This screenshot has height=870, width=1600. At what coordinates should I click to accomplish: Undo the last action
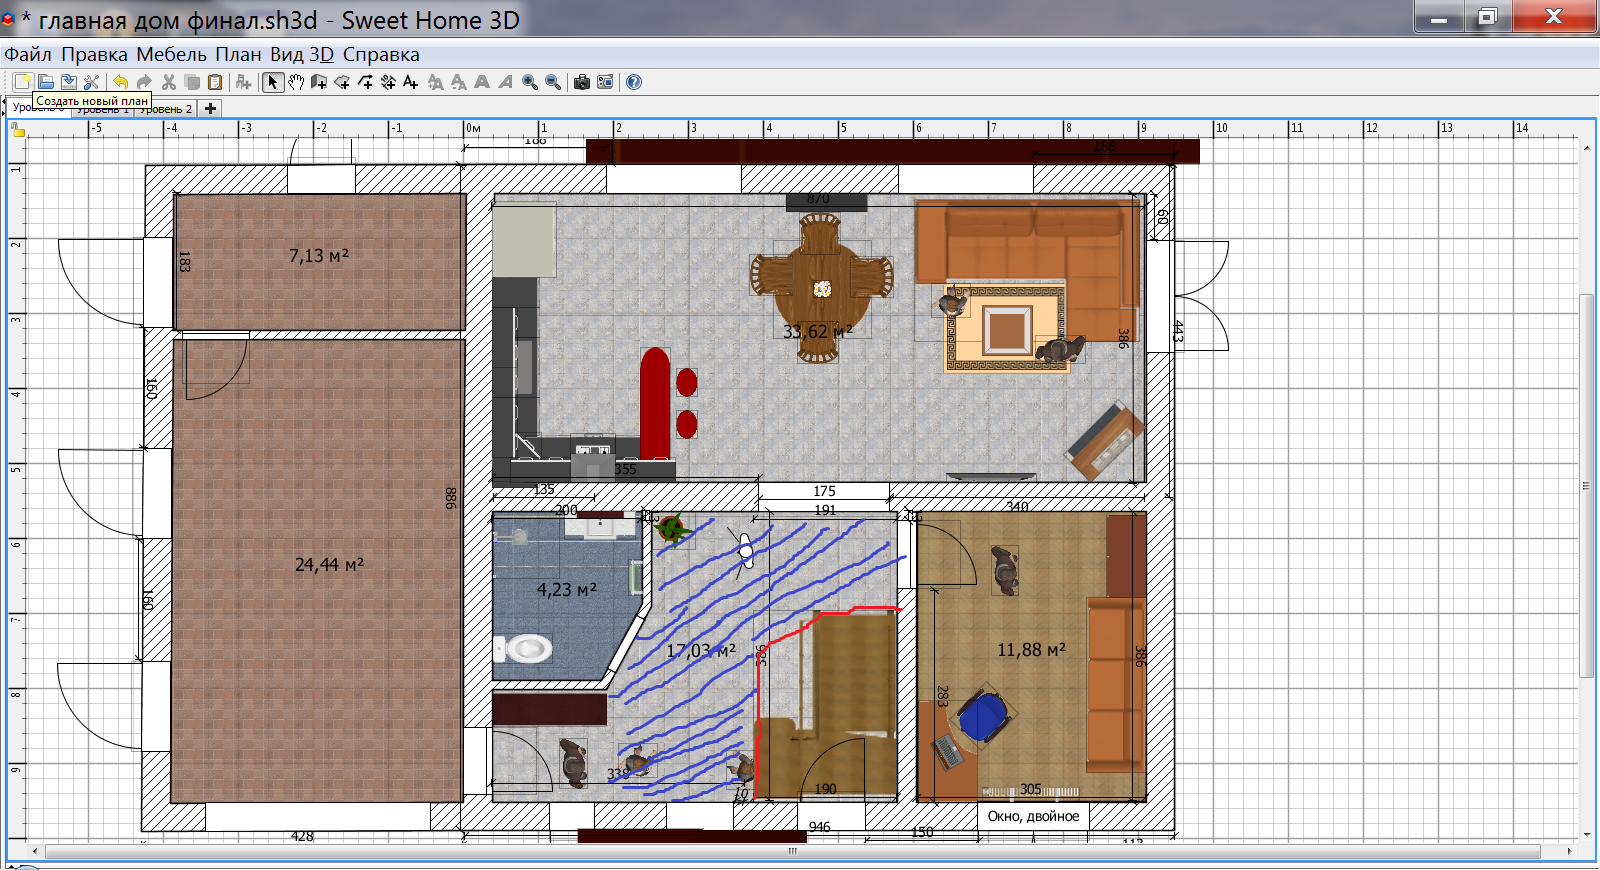121,82
